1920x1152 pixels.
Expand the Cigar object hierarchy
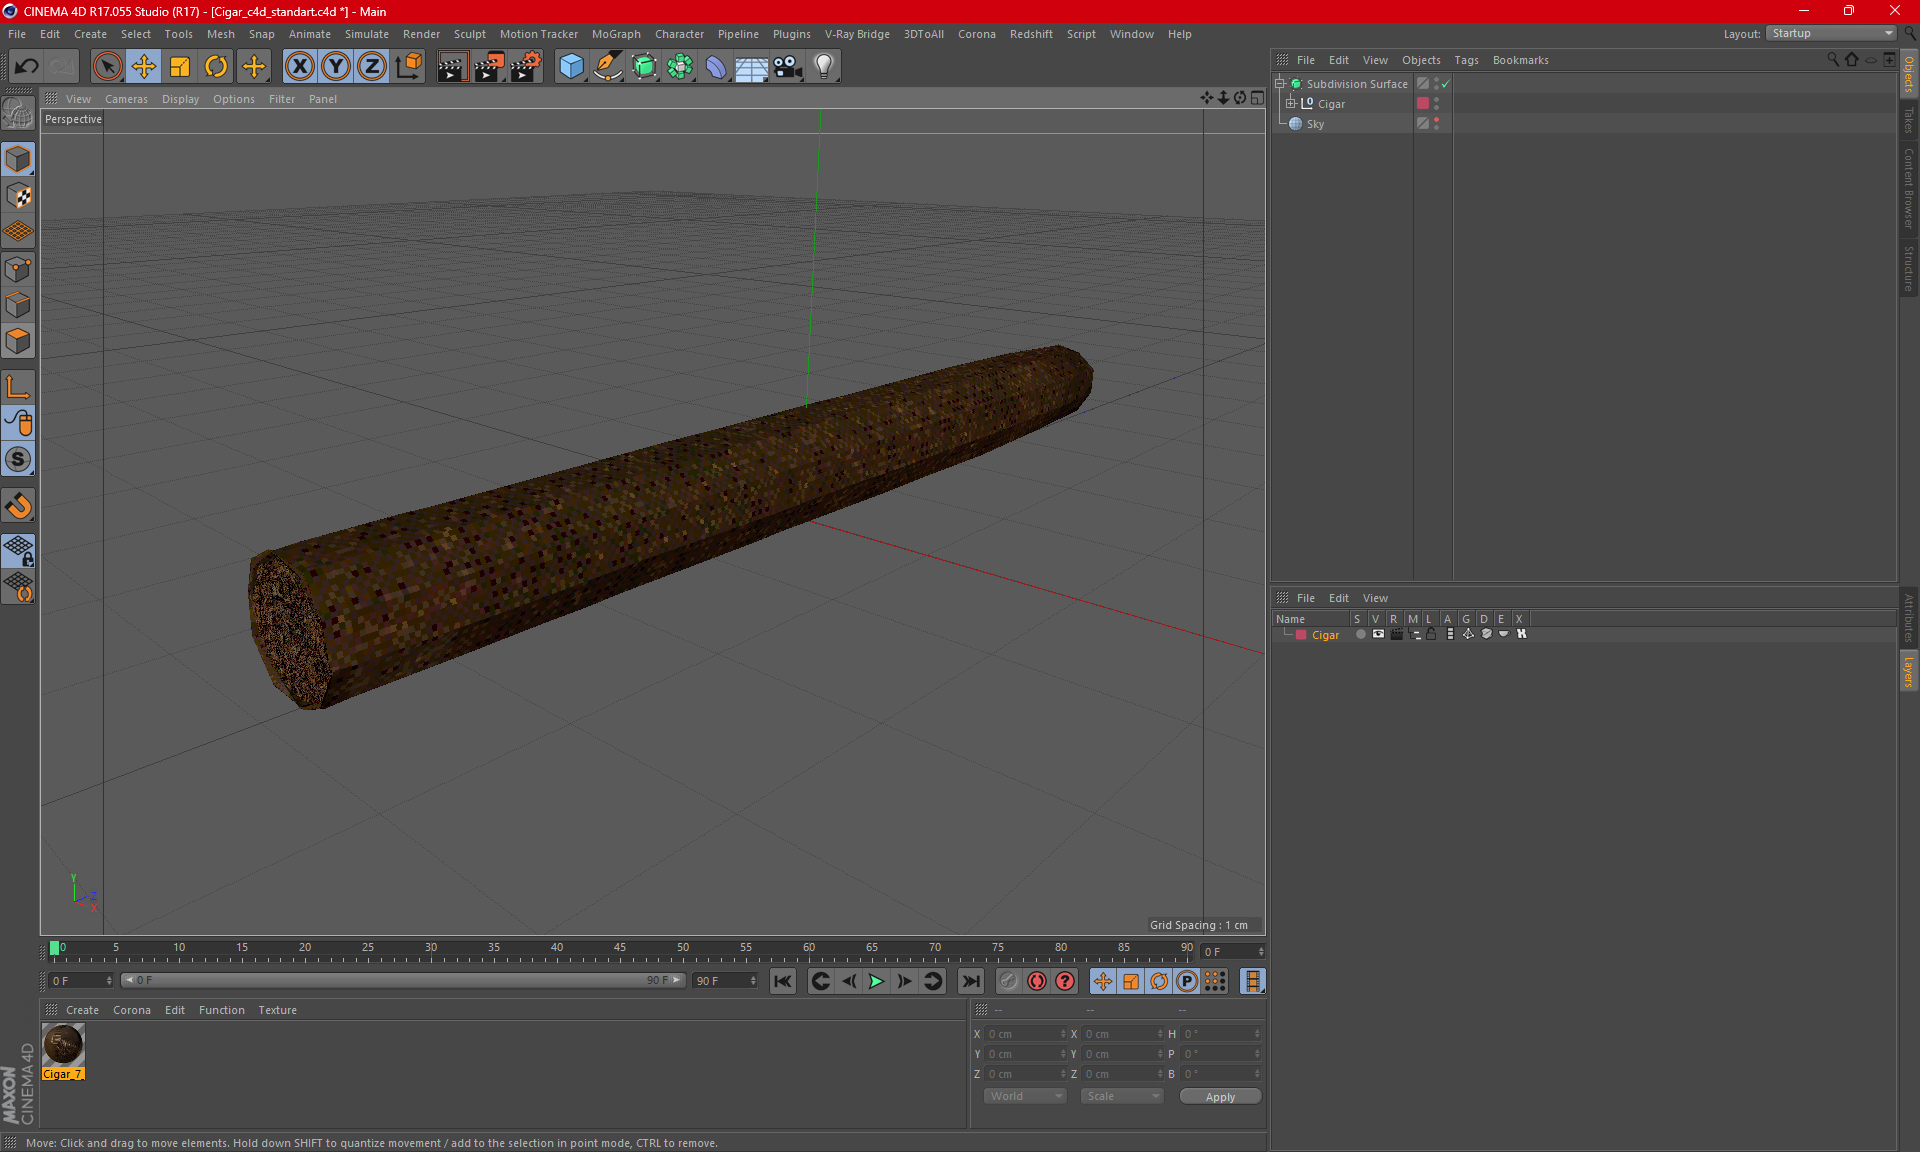tap(1291, 104)
